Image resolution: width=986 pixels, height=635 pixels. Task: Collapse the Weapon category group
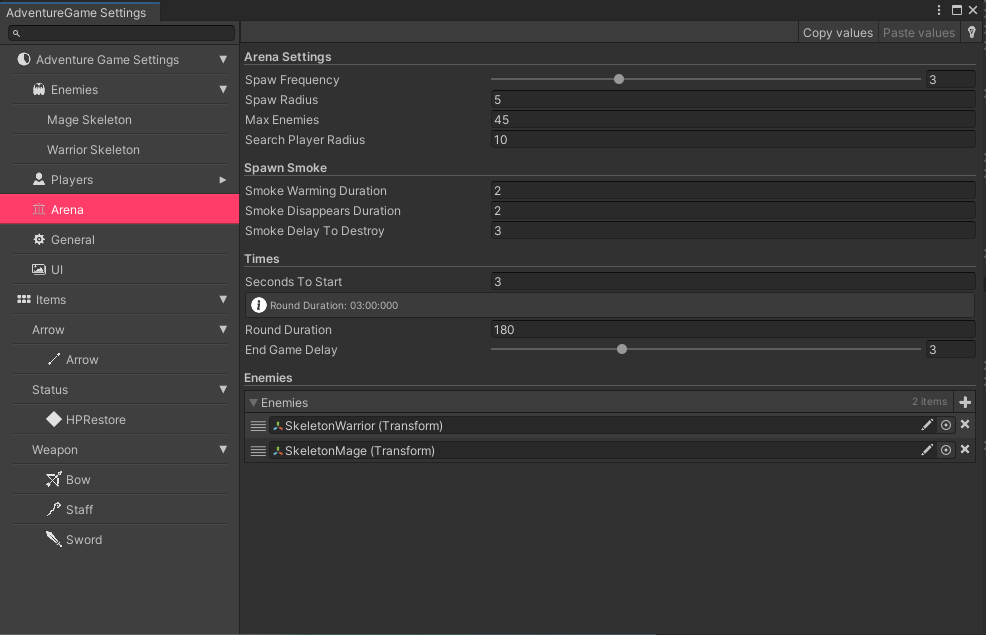(x=223, y=450)
